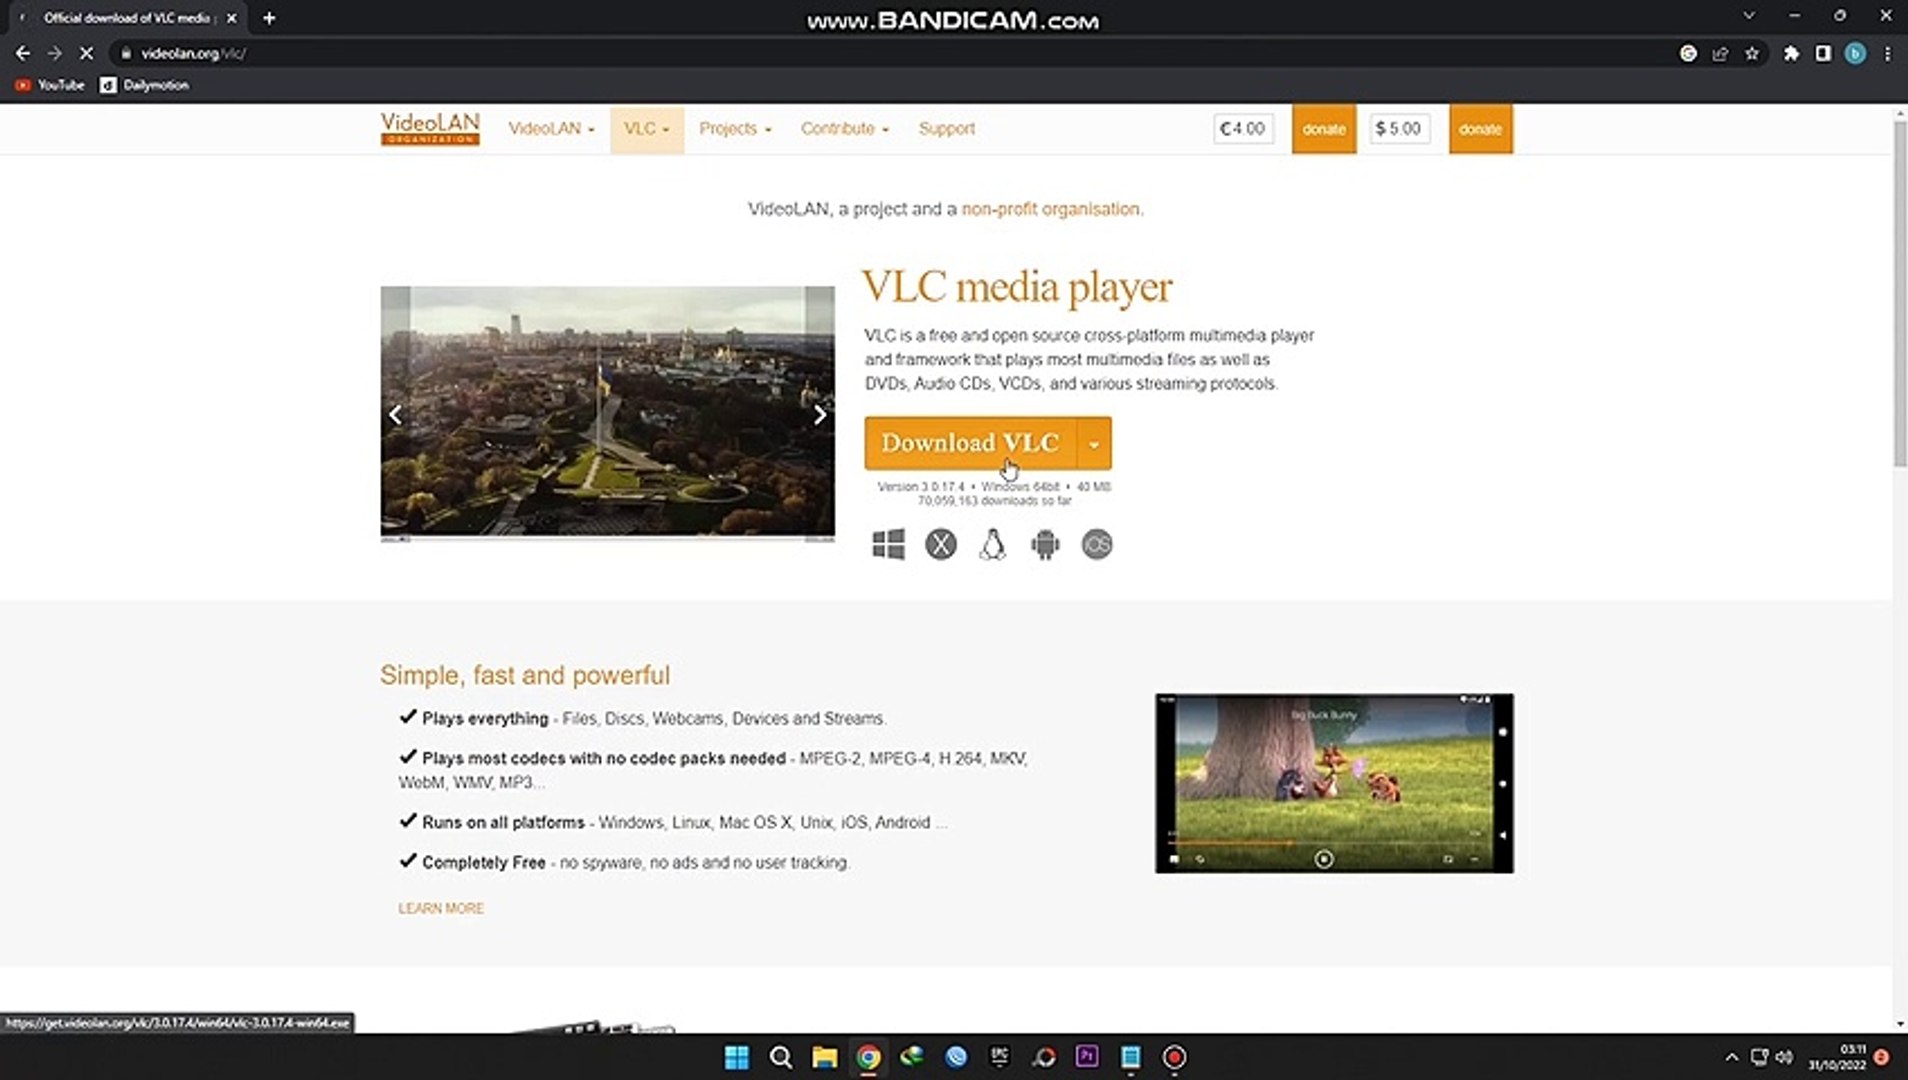
Task: Open the YouTube bookmark
Action: pyautogui.click(x=50, y=85)
